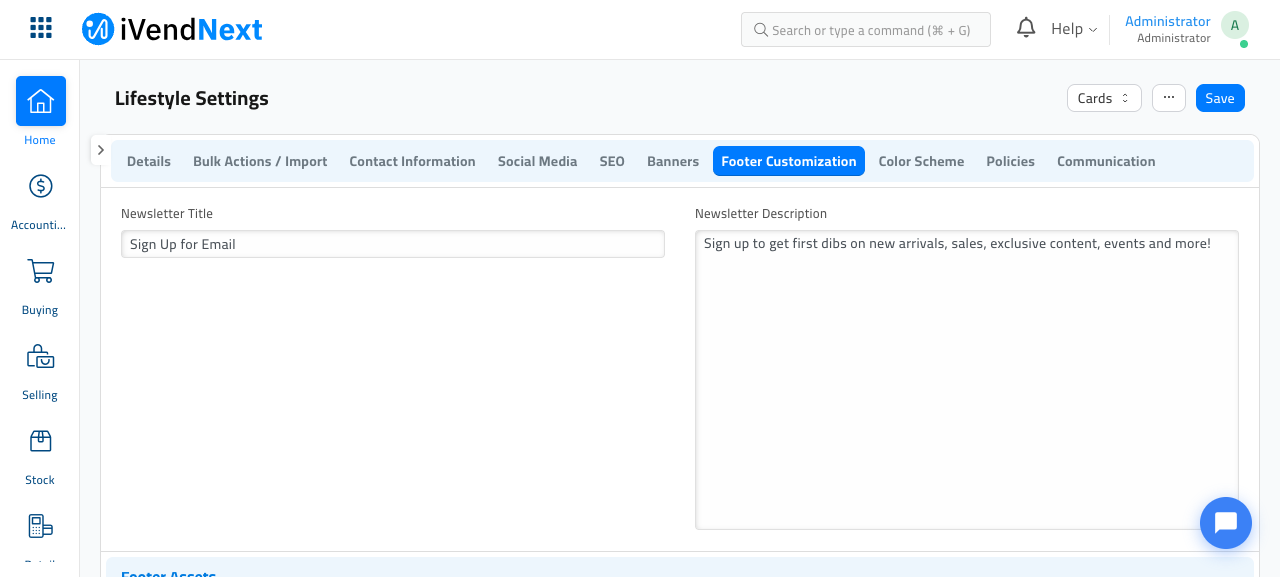Open the Selling sidebar icon
The width and height of the screenshot is (1280, 577).
coord(41,356)
